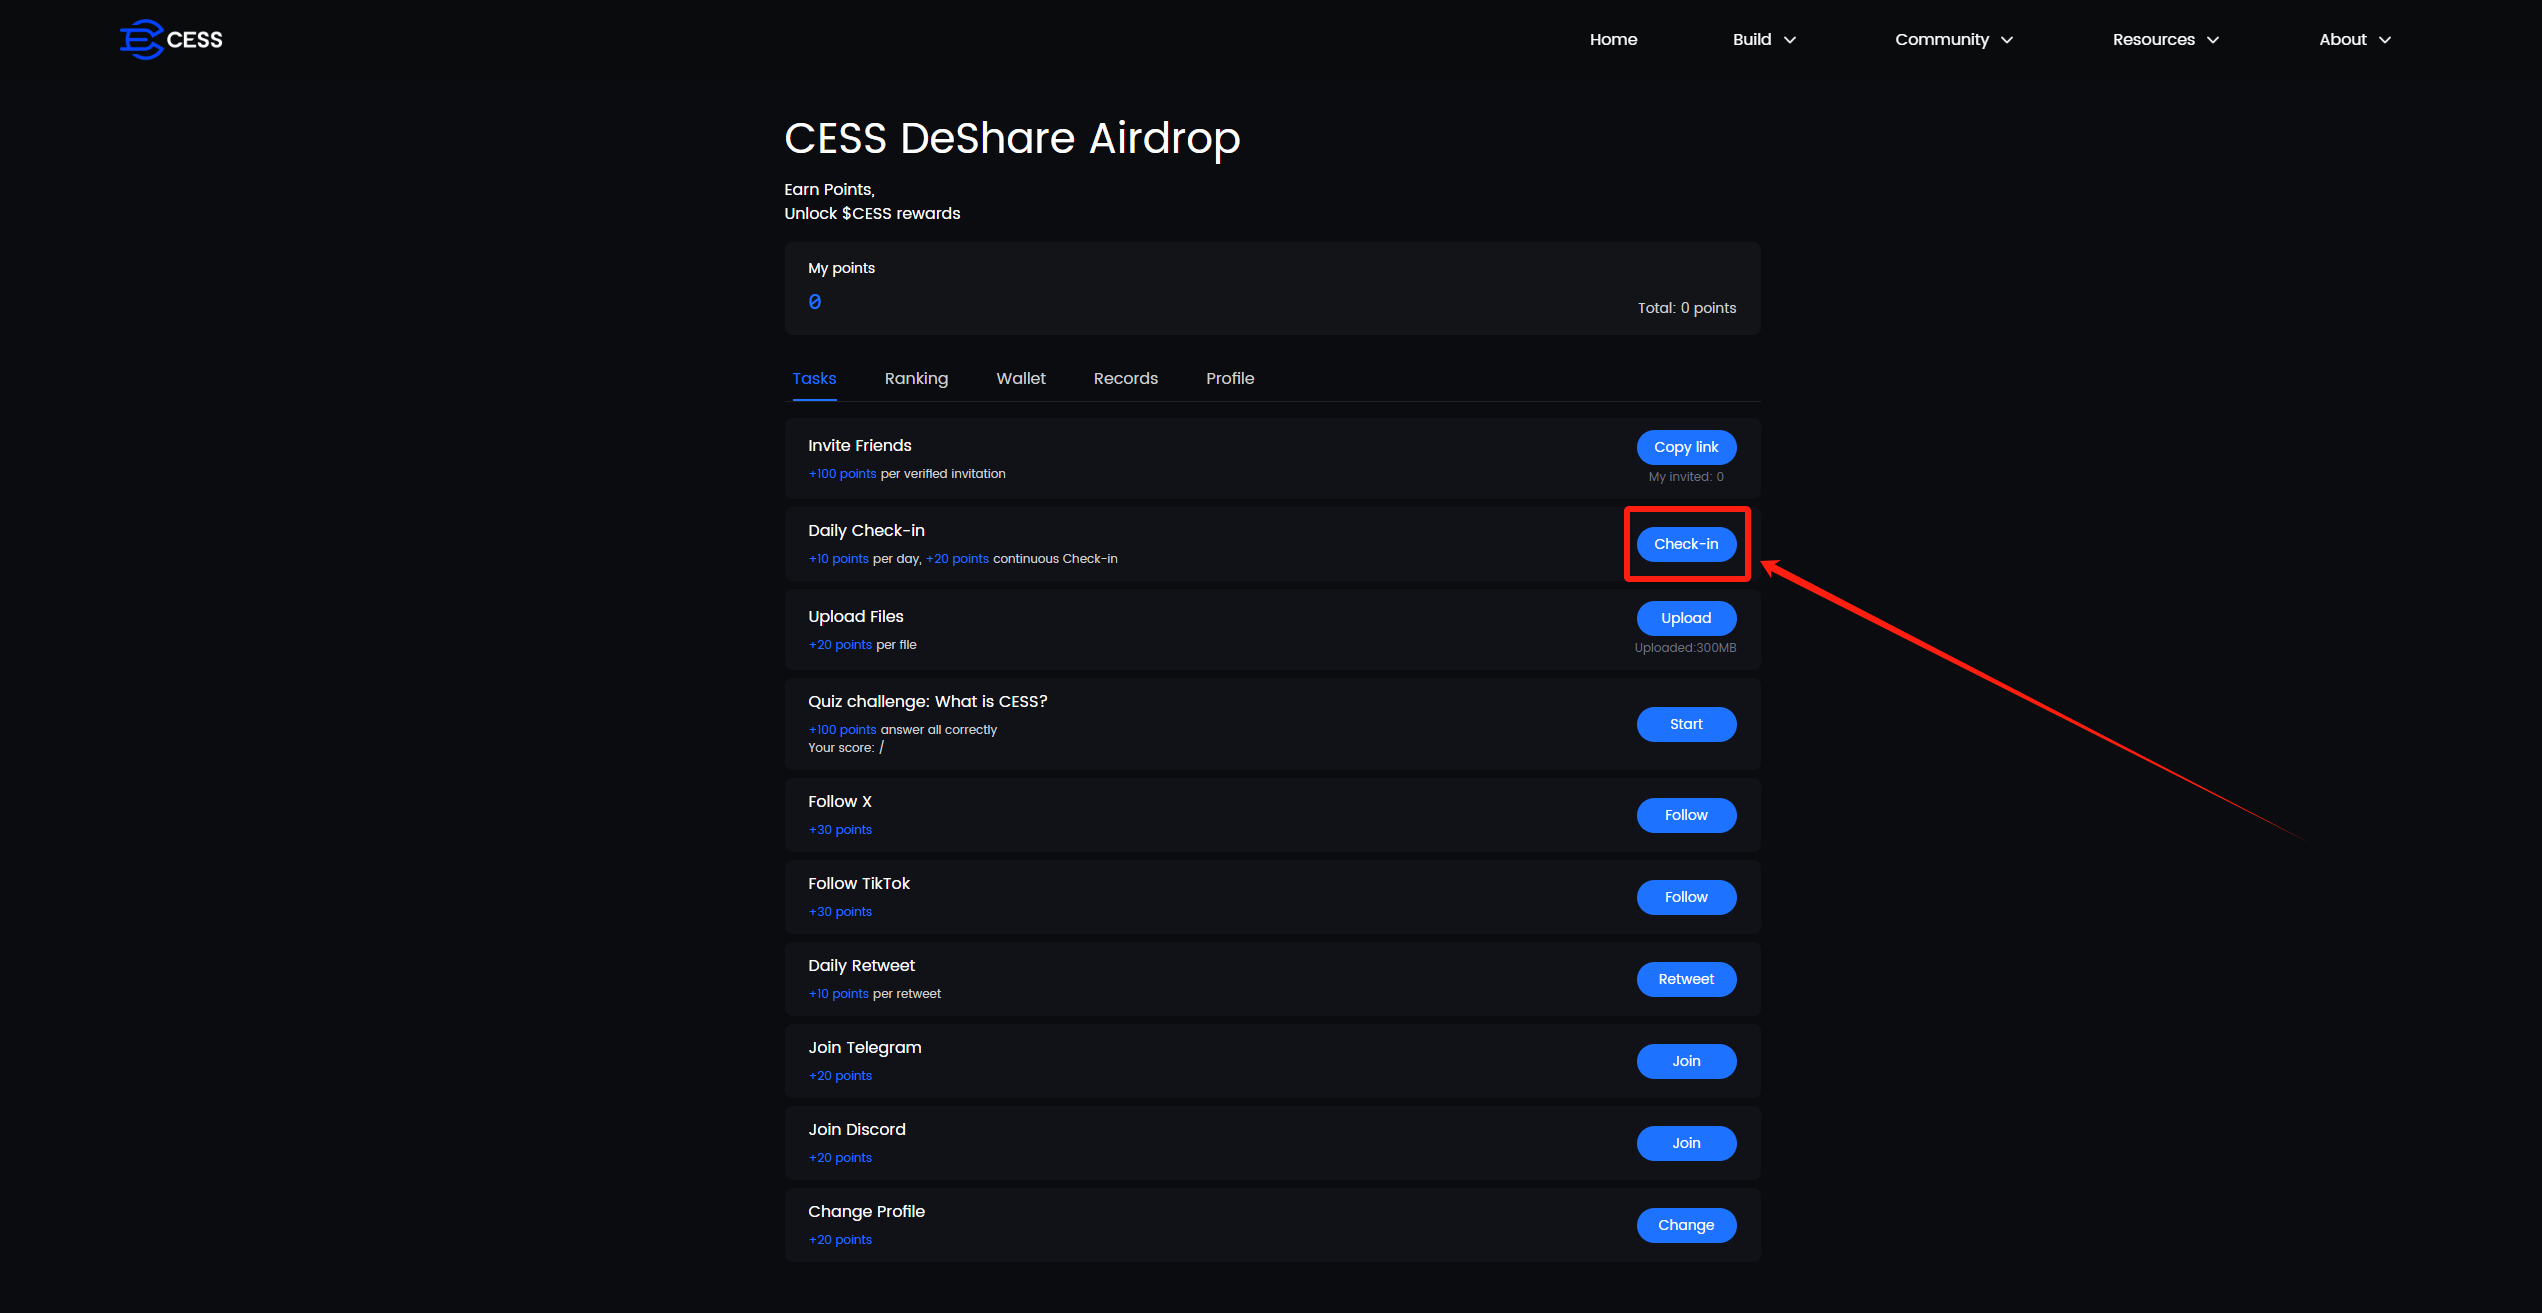The height and width of the screenshot is (1313, 2542).
Task: Click the blue My points value 0
Action: [x=815, y=301]
